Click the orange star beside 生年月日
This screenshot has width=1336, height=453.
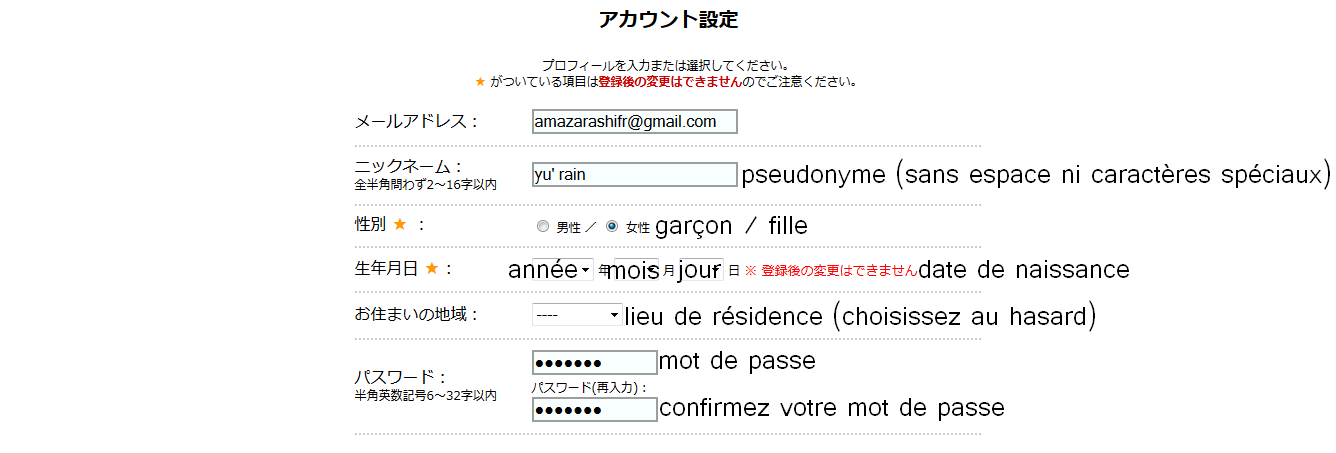click(432, 268)
